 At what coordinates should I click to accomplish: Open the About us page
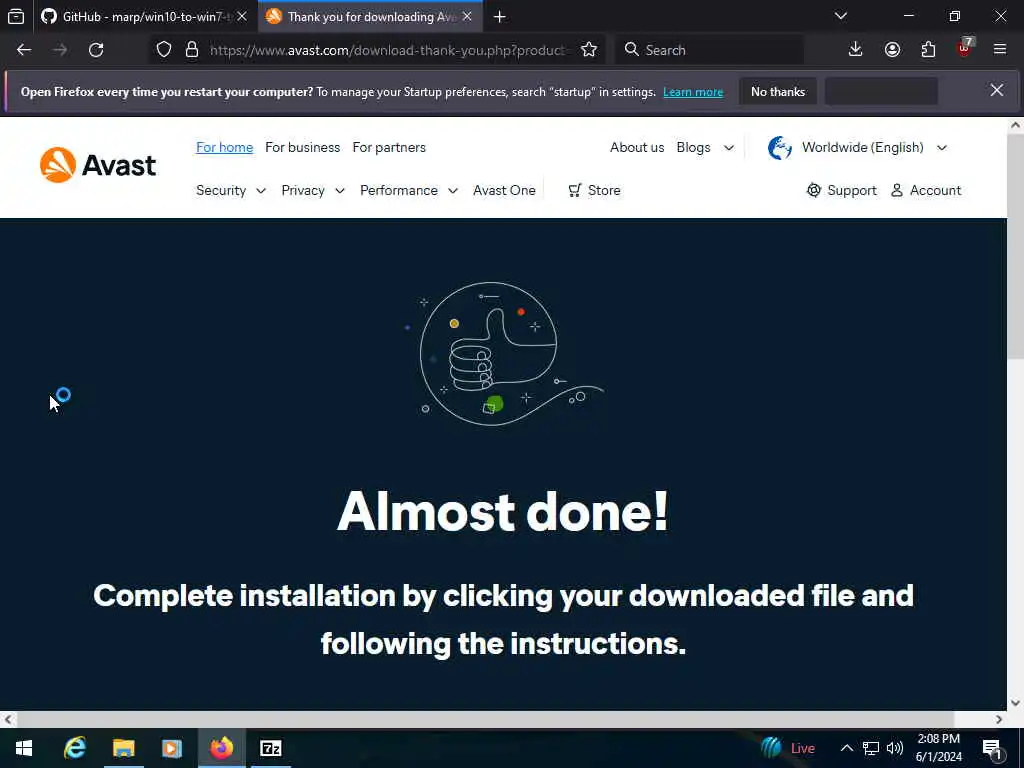point(637,148)
